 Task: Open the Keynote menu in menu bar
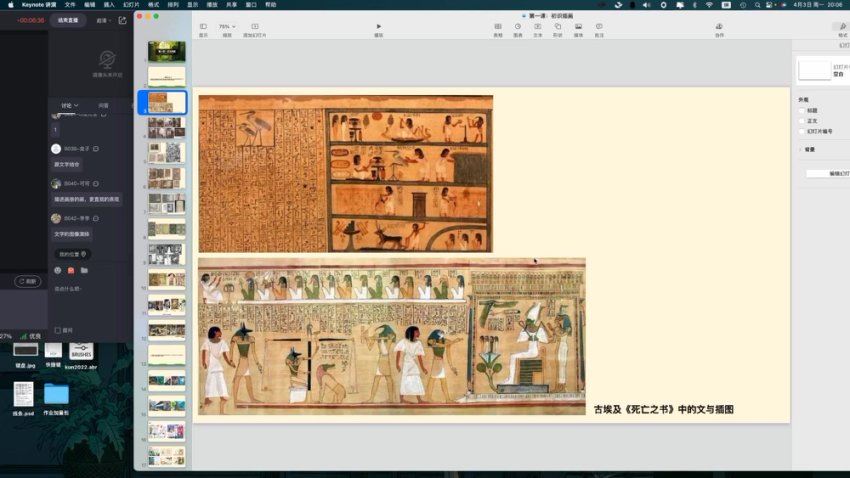[x=38, y=4]
